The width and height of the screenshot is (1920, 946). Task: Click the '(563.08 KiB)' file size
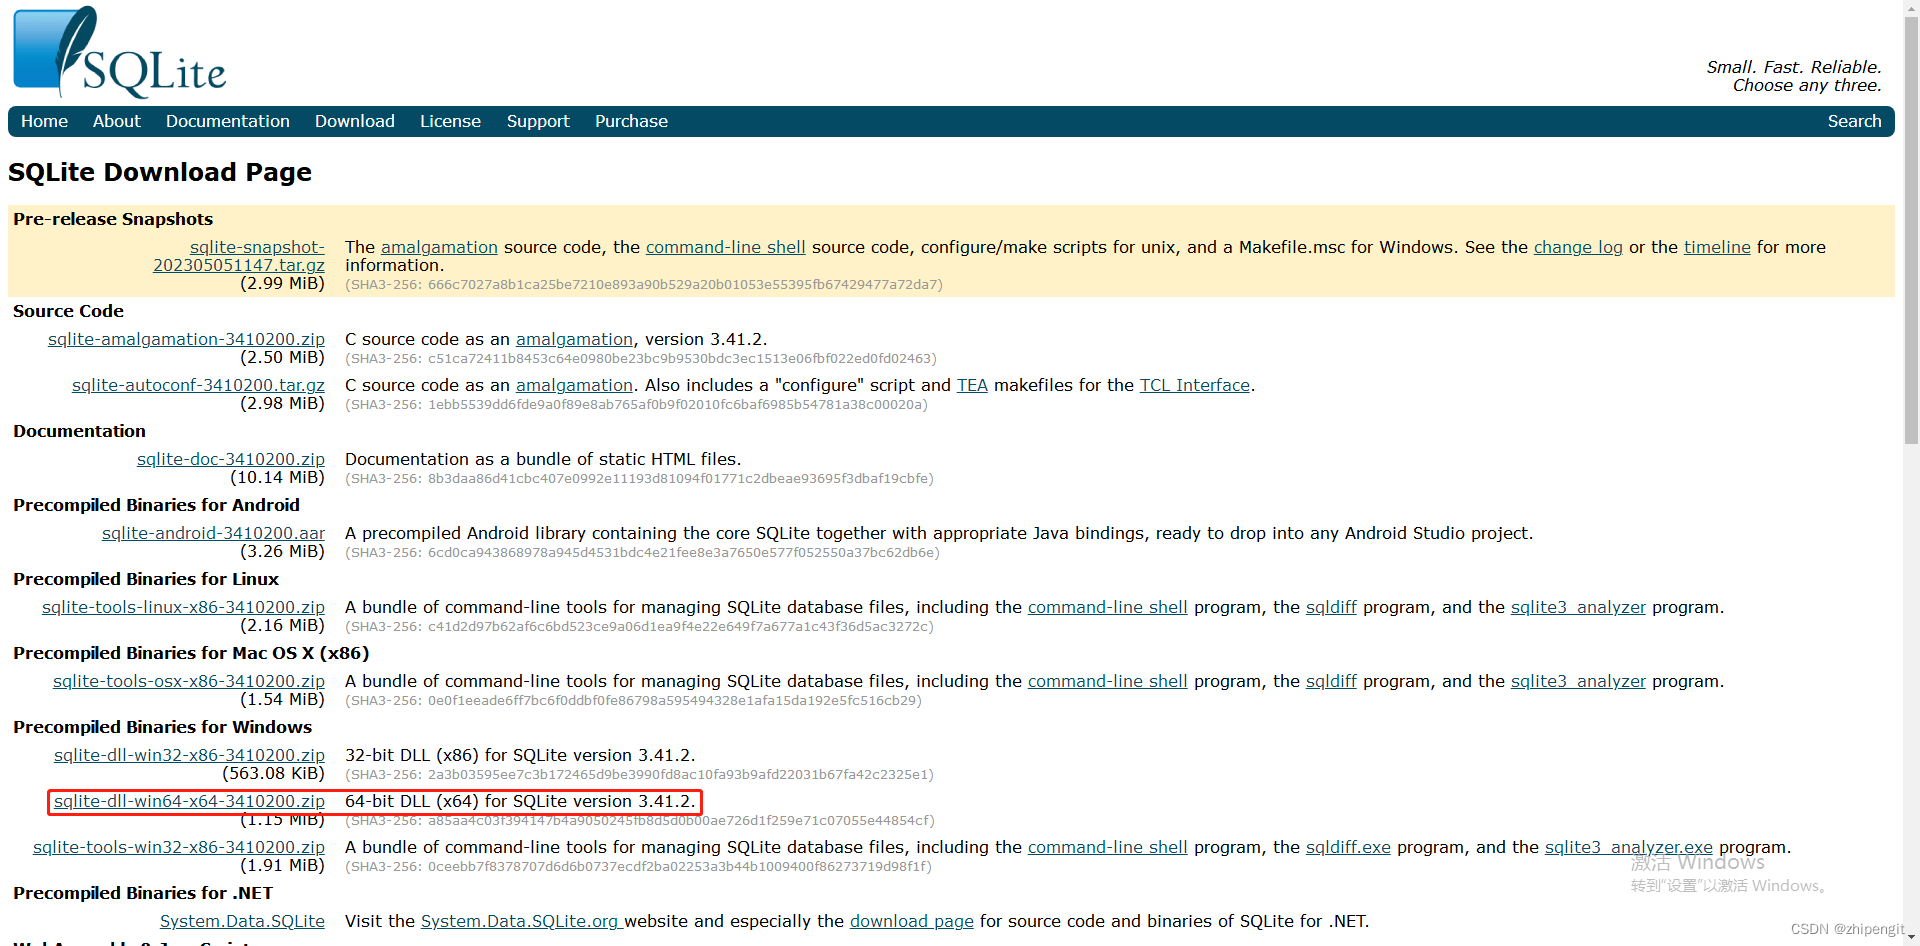point(273,773)
